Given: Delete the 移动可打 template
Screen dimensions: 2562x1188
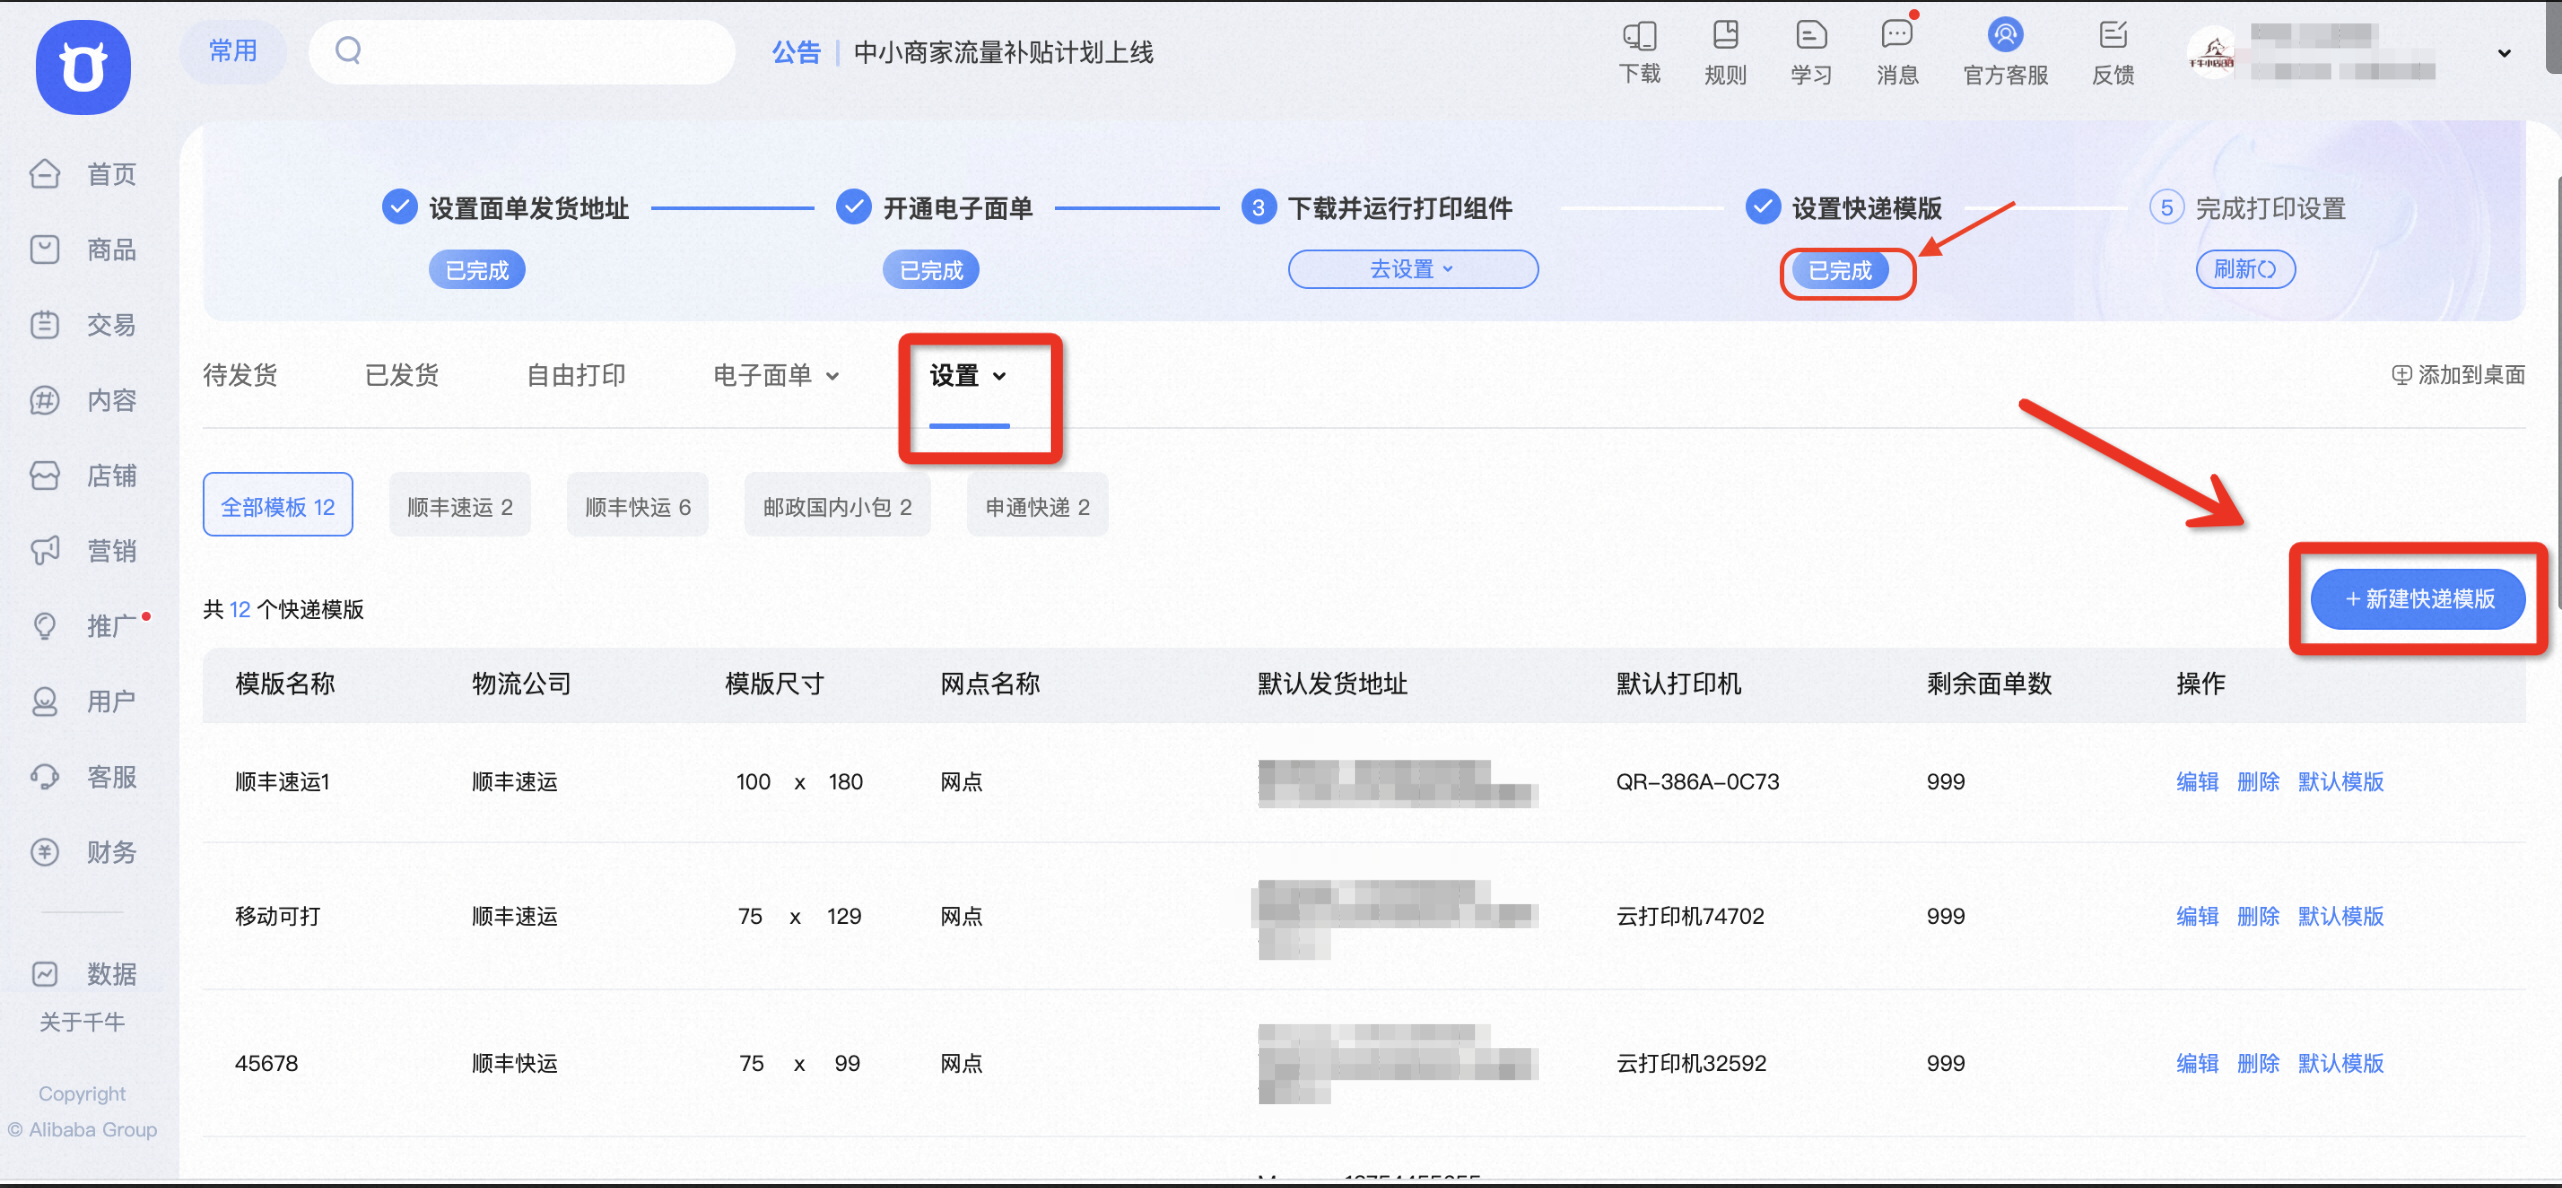Looking at the screenshot, I should [x=2258, y=916].
